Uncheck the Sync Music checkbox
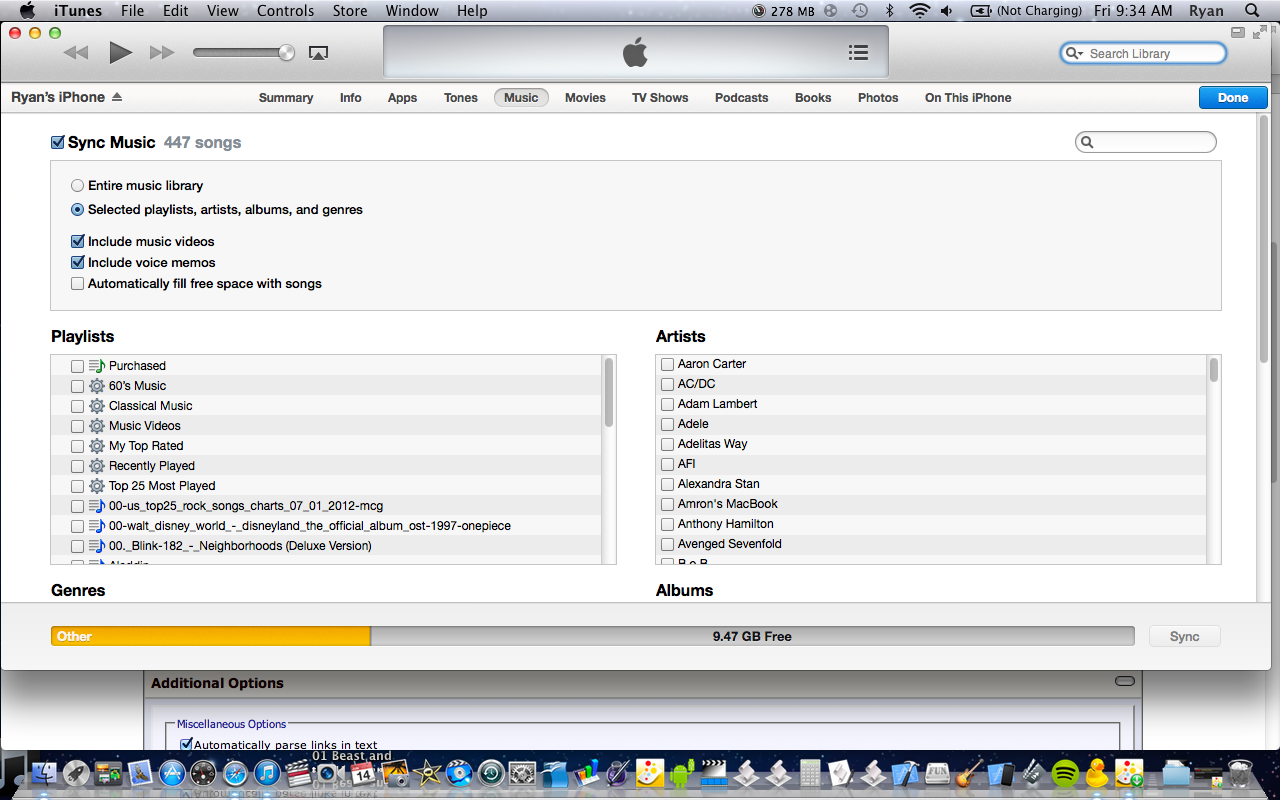This screenshot has height=800, width=1280. click(58, 142)
